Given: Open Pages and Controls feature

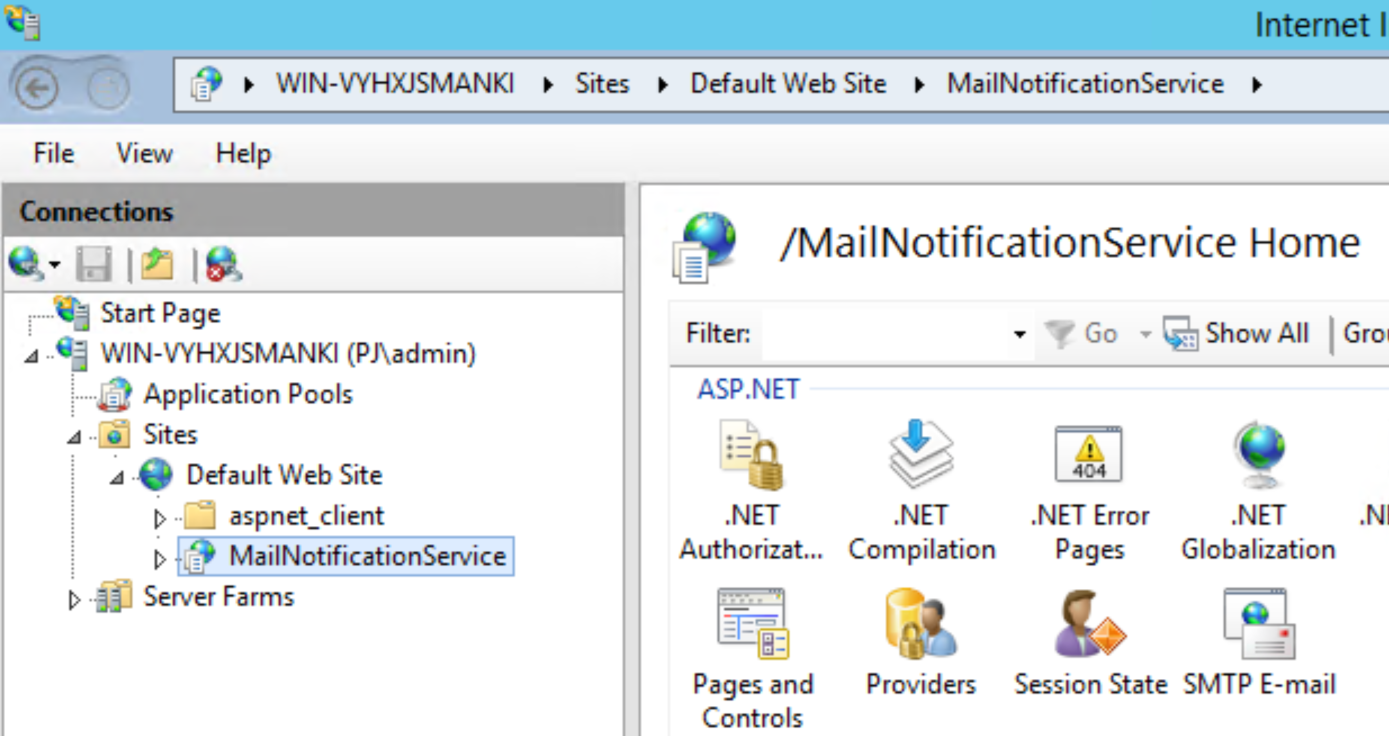Looking at the screenshot, I should (x=752, y=659).
